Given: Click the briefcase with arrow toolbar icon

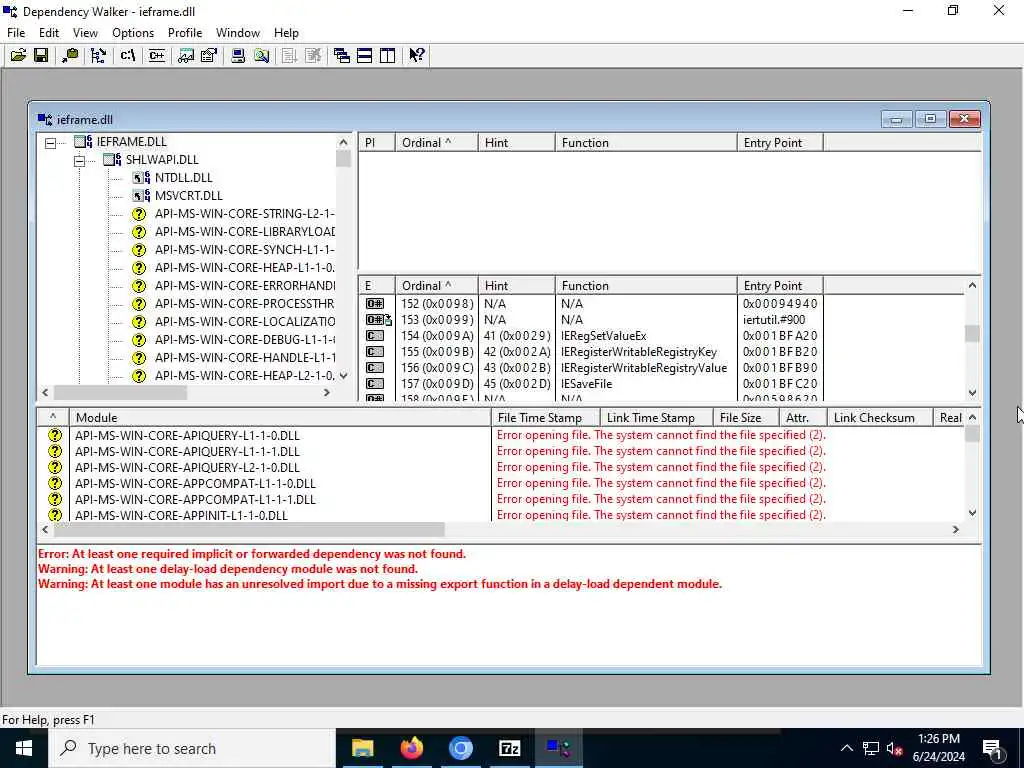Looking at the screenshot, I should tap(70, 56).
